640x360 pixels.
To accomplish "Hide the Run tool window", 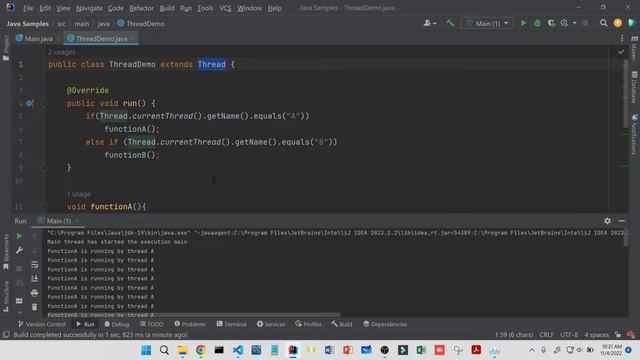I will pos(622,221).
